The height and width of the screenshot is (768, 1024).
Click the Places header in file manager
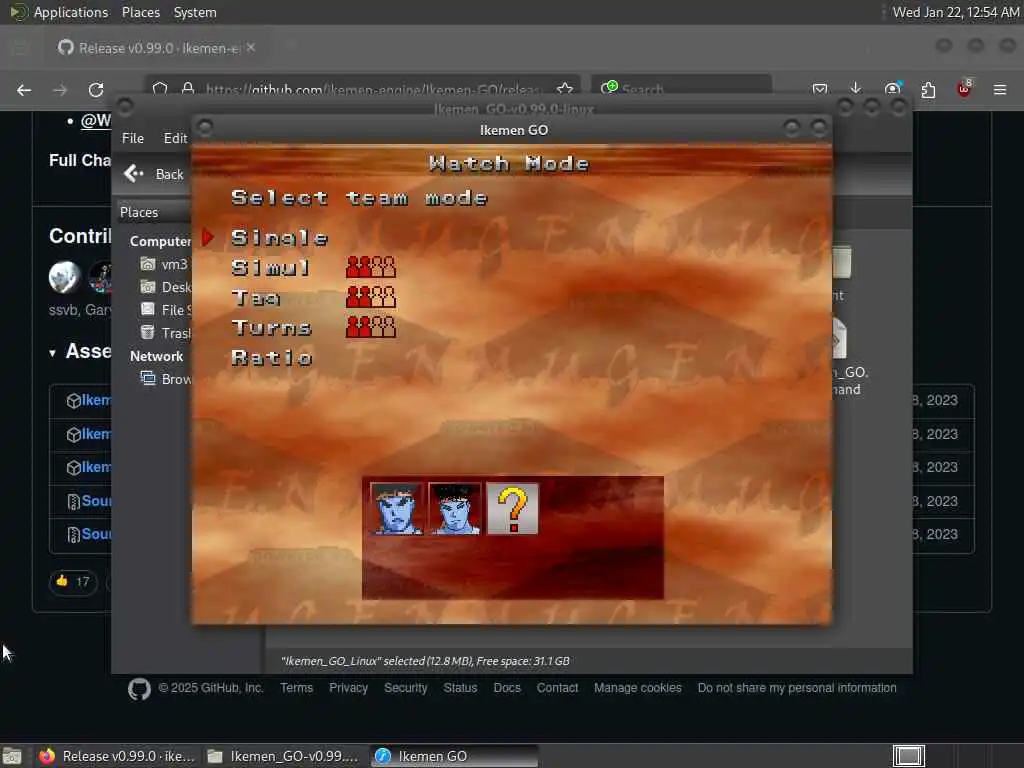point(139,212)
